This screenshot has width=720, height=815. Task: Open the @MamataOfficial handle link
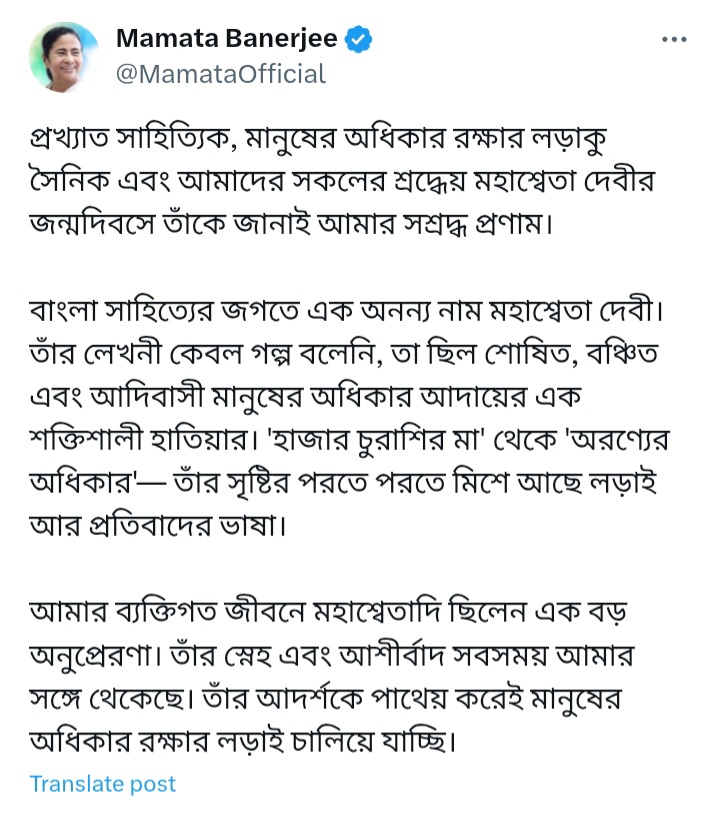(221, 73)
